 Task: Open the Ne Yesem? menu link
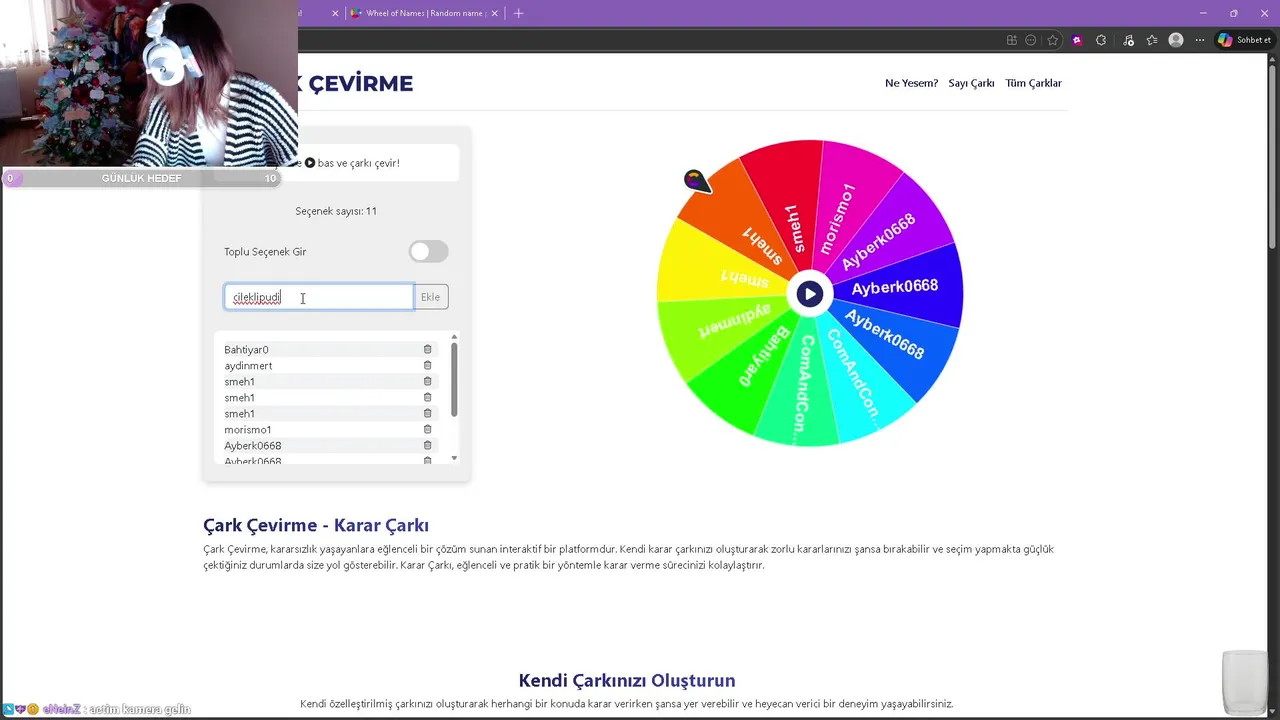pos(911,83)
